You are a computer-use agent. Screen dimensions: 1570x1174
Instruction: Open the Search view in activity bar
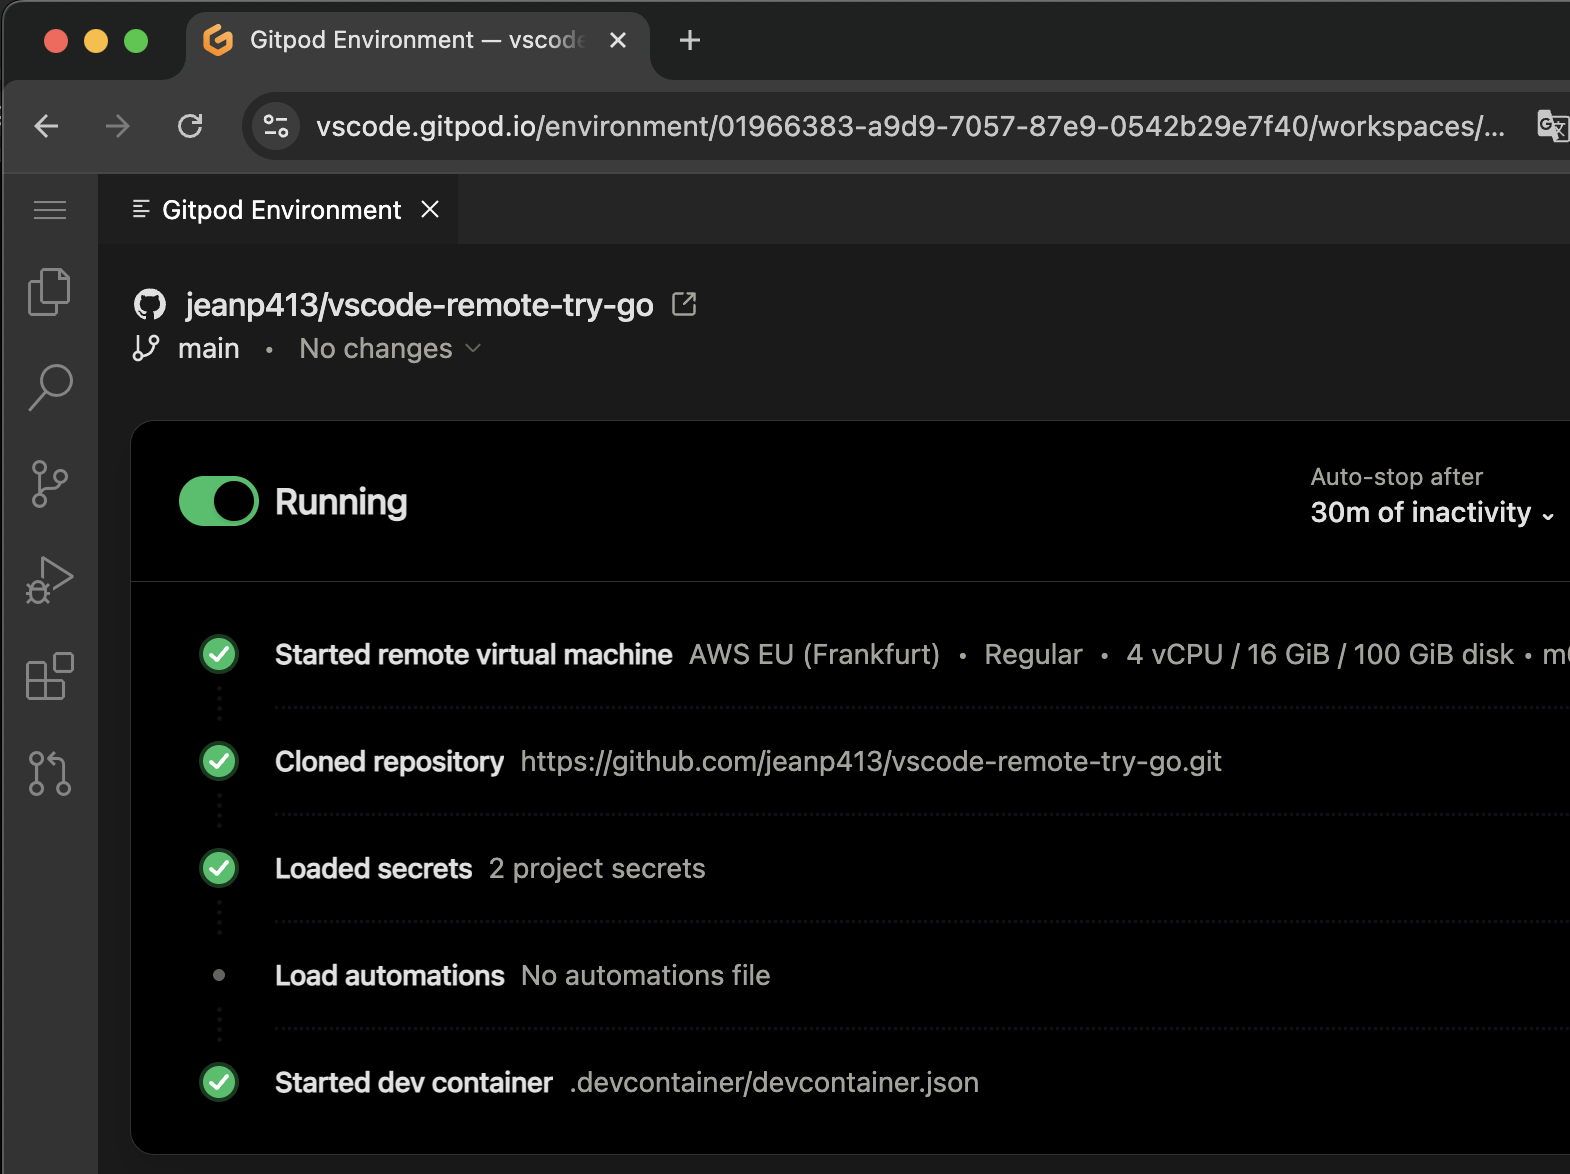coord(50,387)
